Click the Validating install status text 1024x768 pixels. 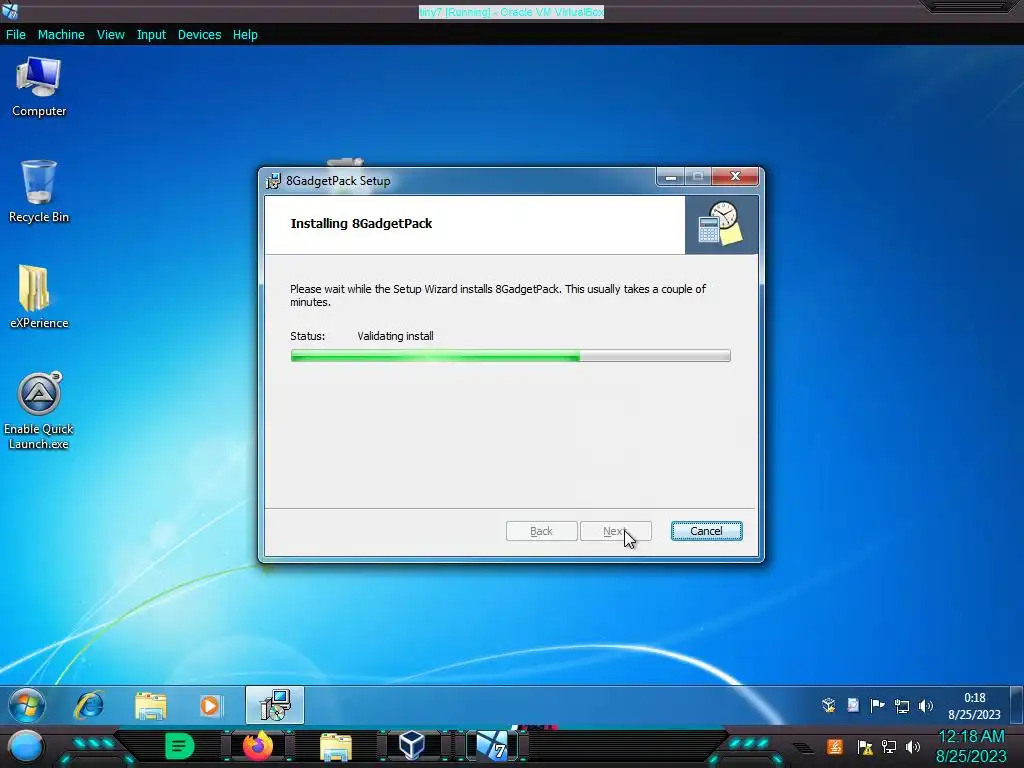pyautogui.click(x=395, y=336)
